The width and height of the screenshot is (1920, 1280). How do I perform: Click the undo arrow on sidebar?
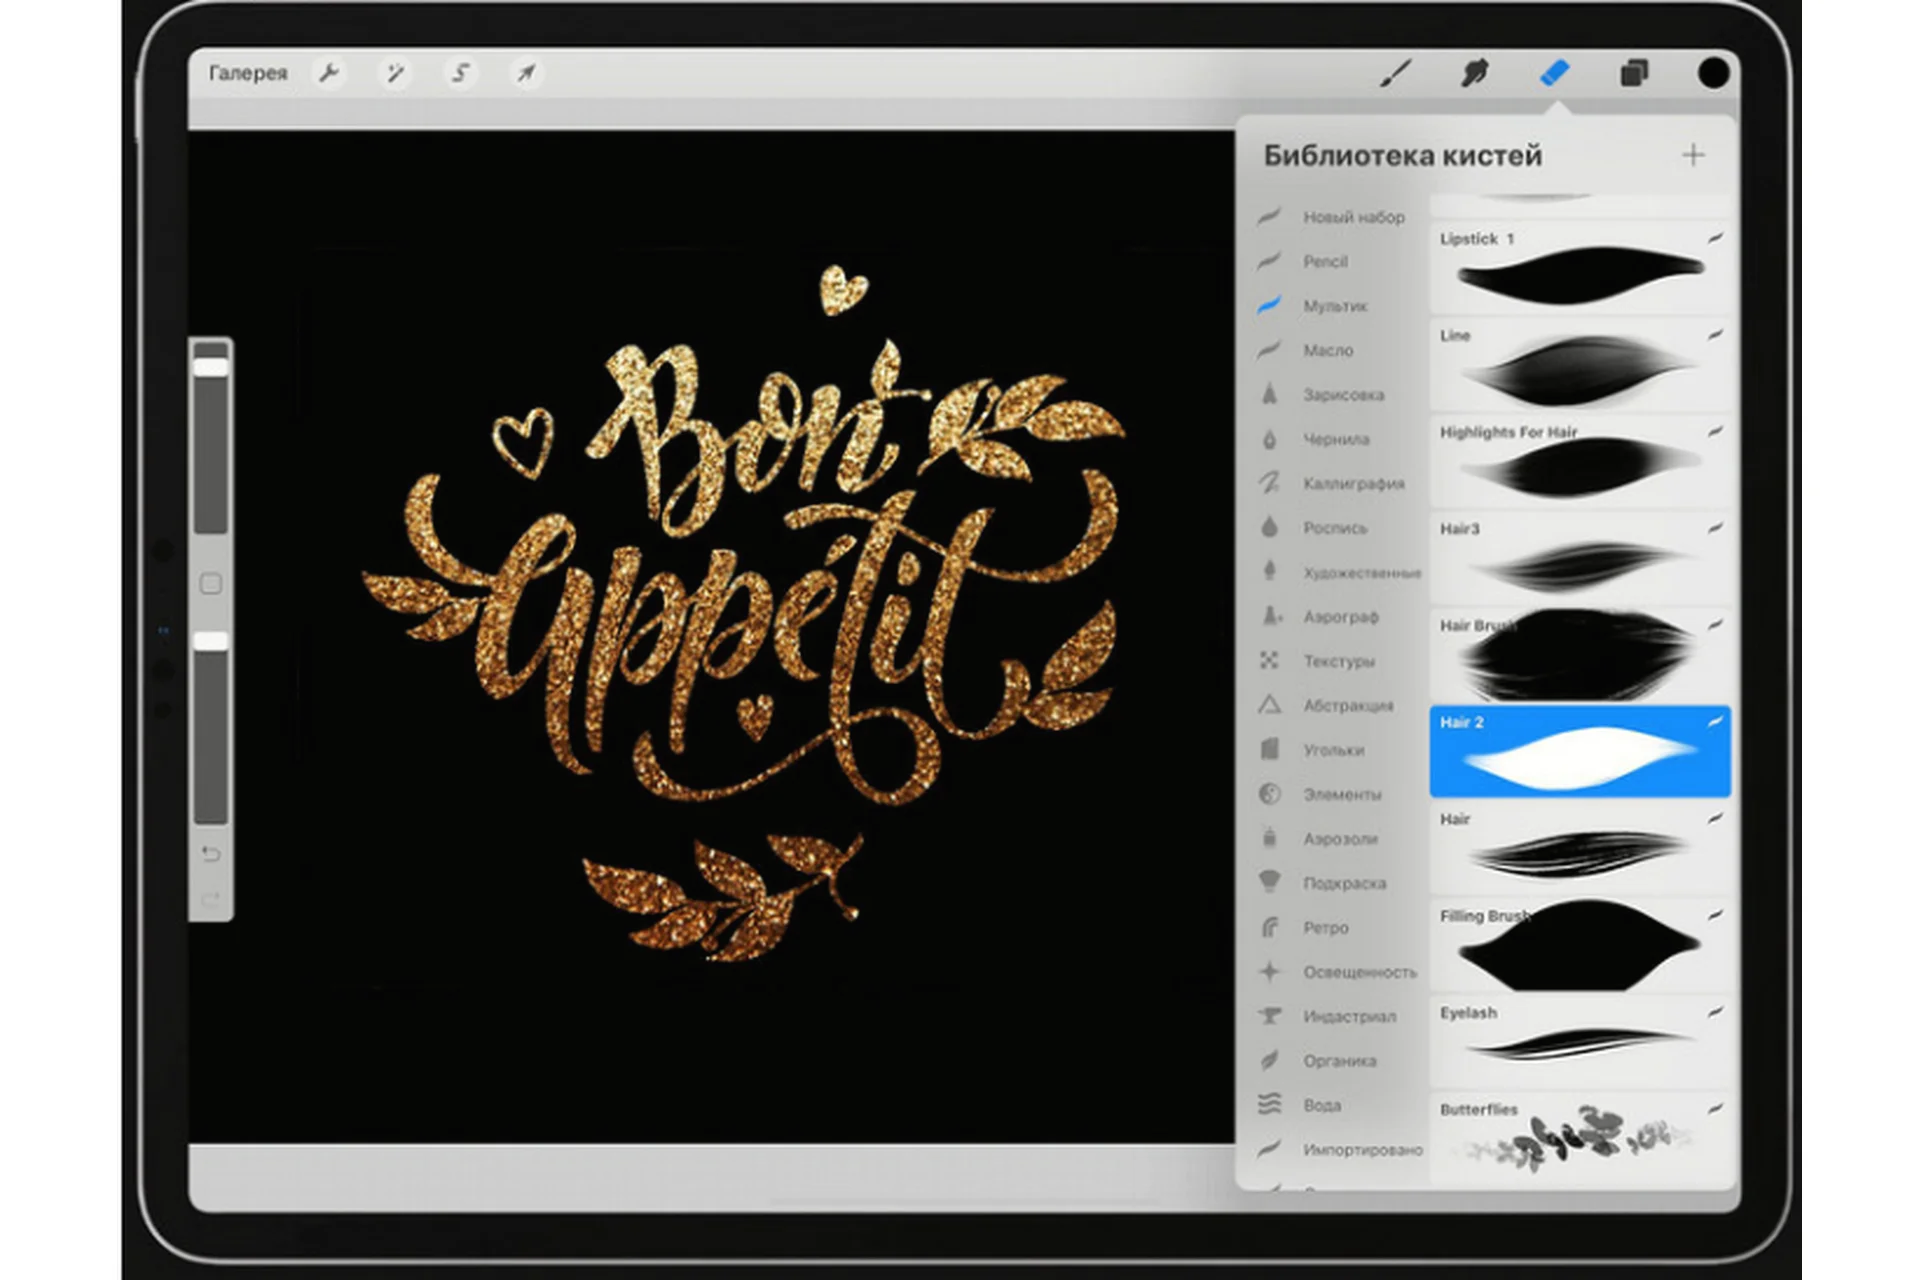211,854
